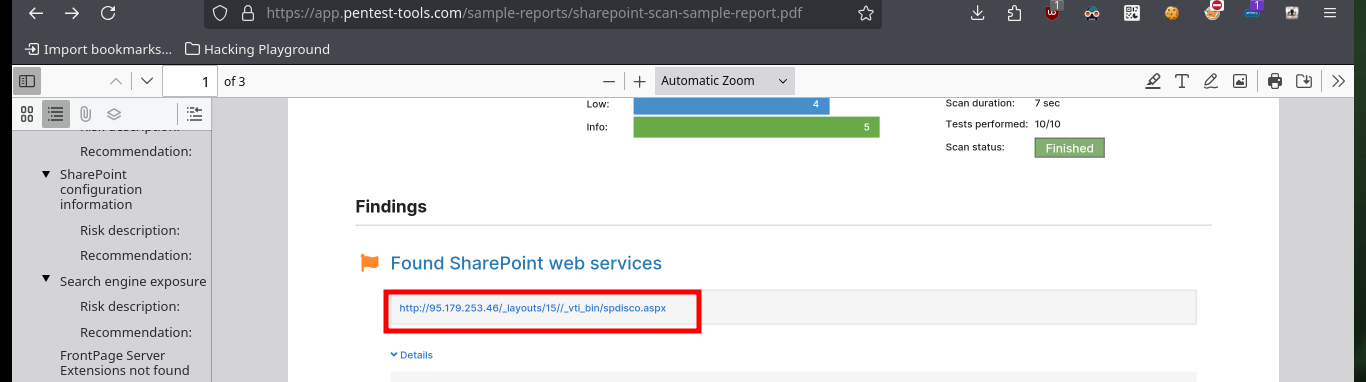Screen dimensions: 1366x382
Task: Open Found SharePoint web services heading
Action: pos(526,263)
